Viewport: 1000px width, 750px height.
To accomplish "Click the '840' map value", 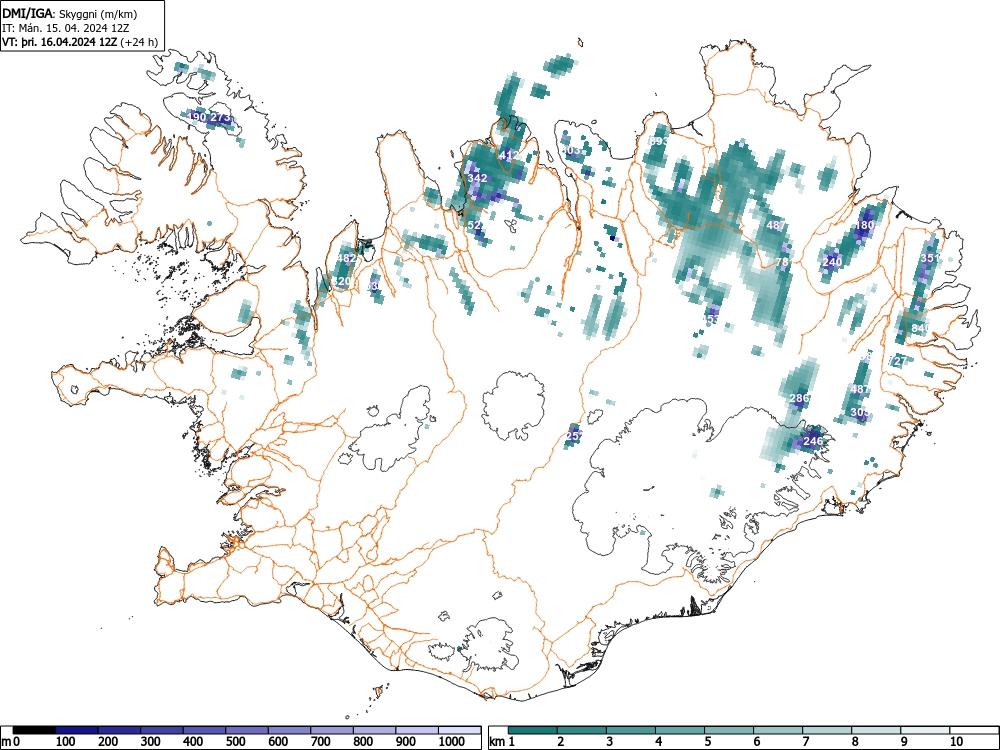I will tap(921, 328).
